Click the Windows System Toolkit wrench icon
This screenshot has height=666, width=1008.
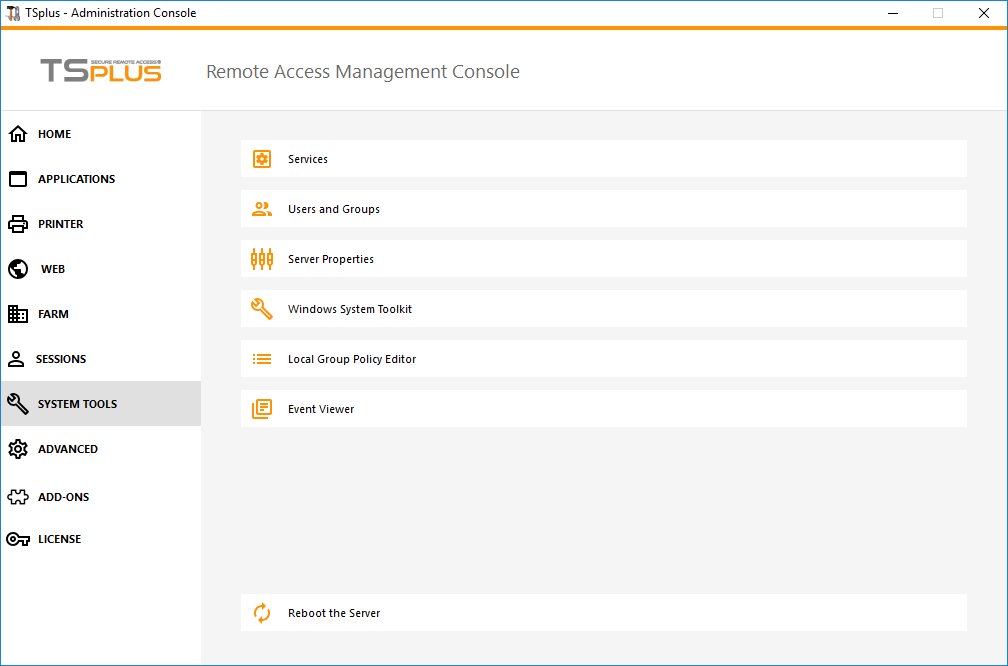(x=262, y=308)
